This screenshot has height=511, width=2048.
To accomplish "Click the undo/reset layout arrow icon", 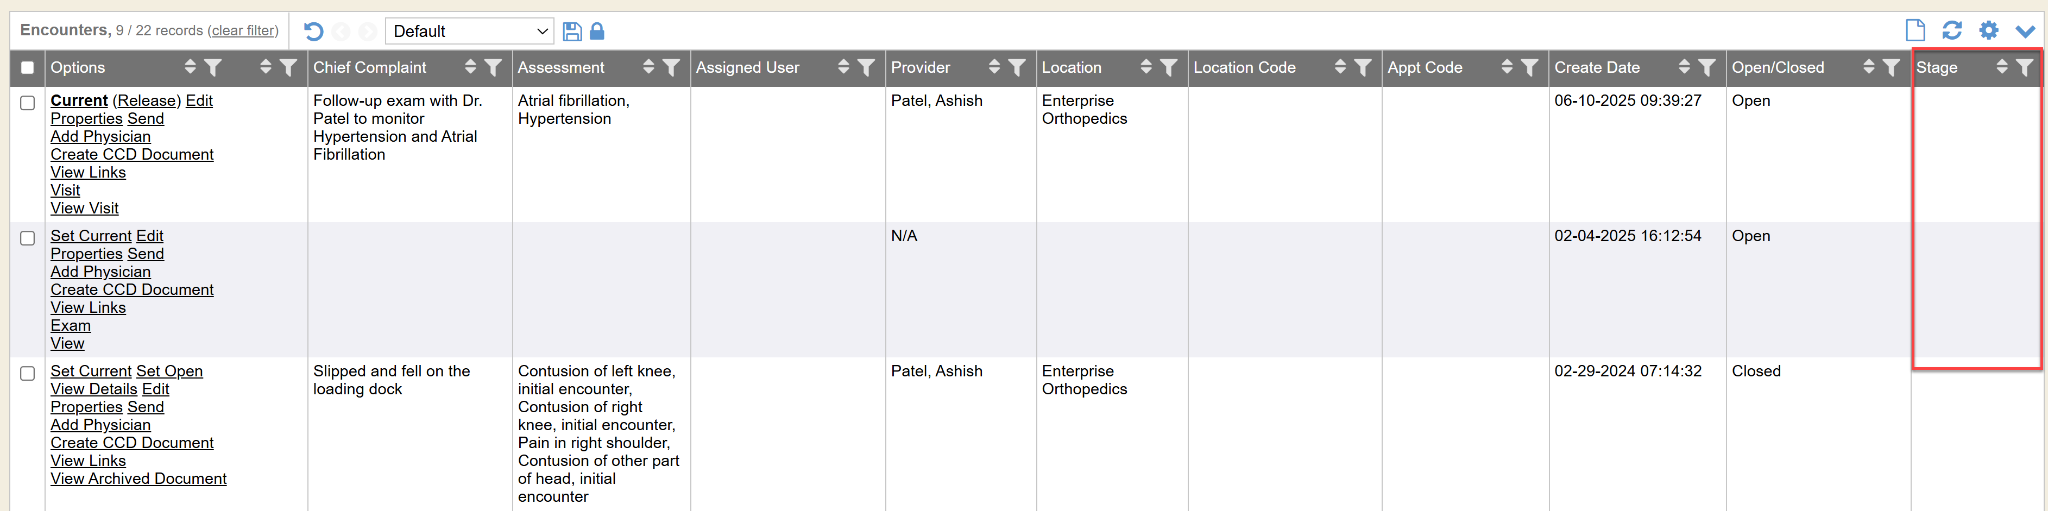I will (313, 31).
